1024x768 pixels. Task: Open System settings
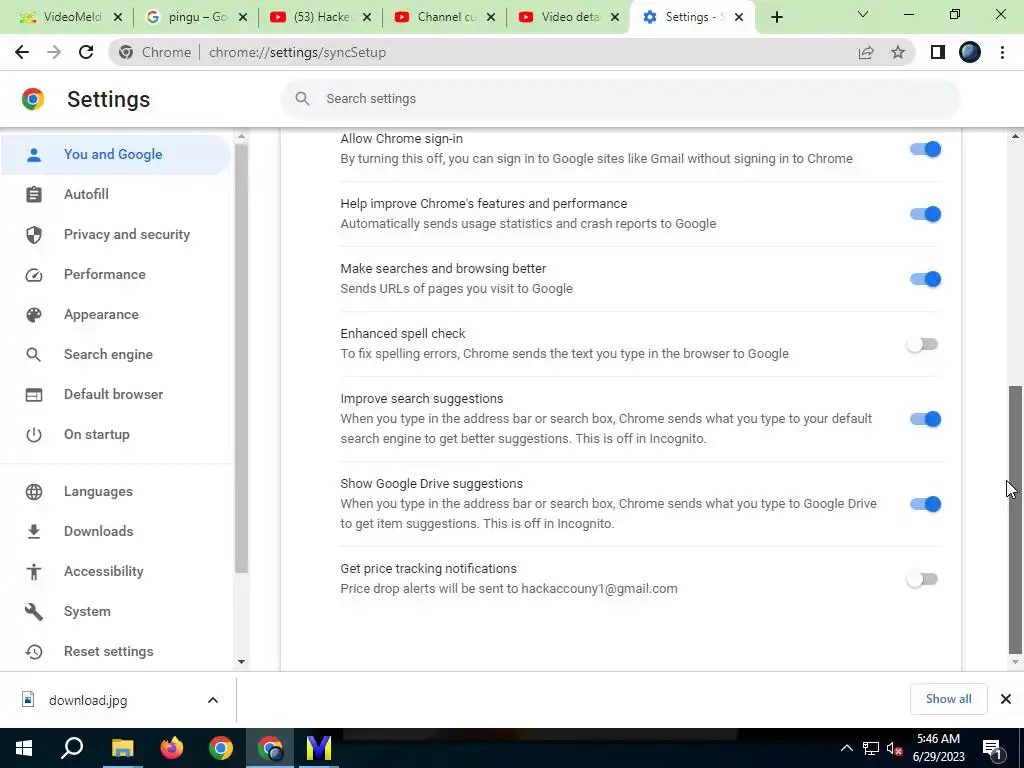[115, 612]
